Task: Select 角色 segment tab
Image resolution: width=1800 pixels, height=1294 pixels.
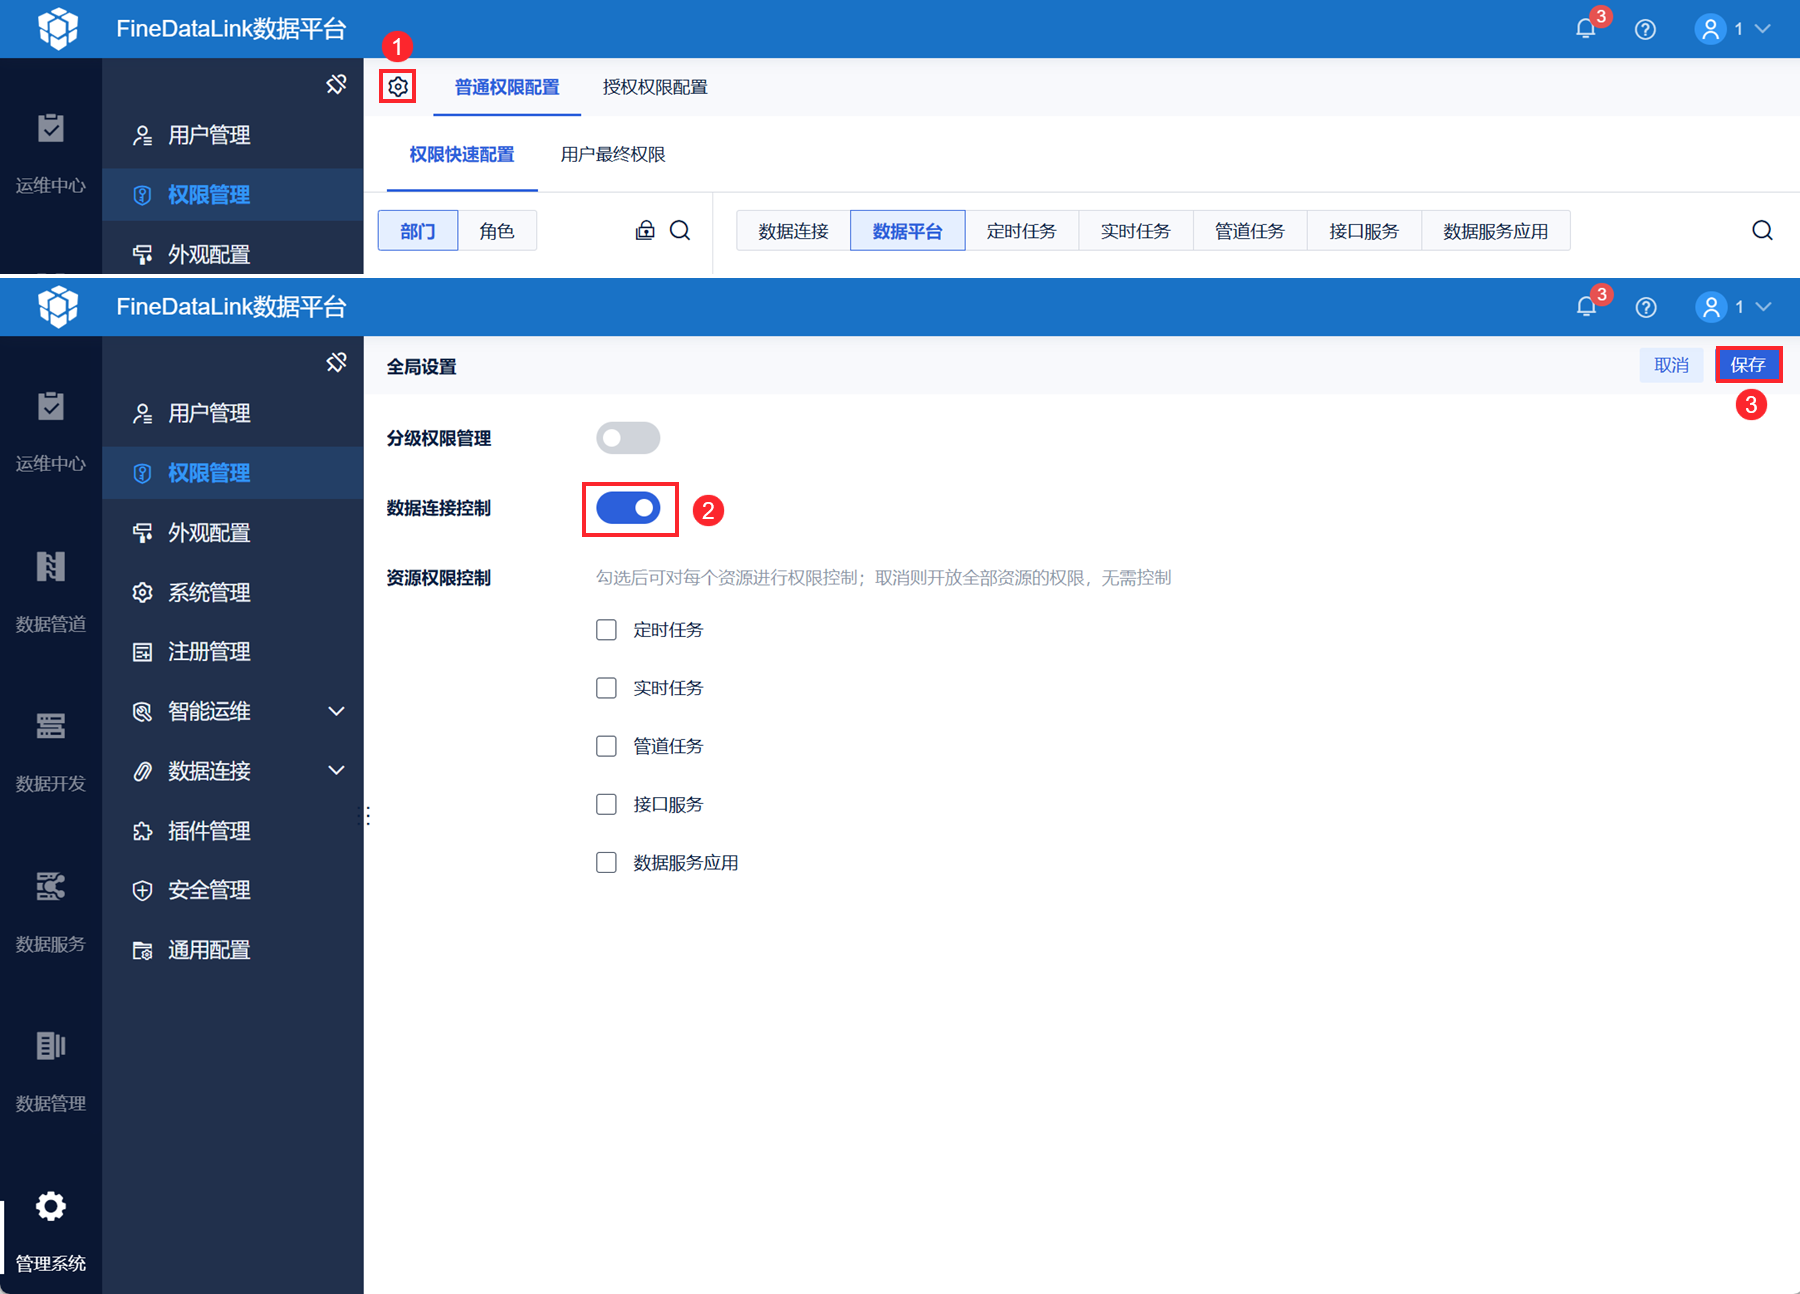Action: click(497, 231)
